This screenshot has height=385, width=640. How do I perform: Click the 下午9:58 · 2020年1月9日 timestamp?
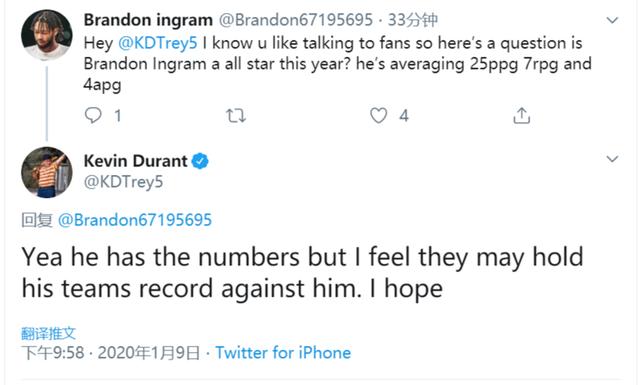pyautogui.click(x=111, y=353)
